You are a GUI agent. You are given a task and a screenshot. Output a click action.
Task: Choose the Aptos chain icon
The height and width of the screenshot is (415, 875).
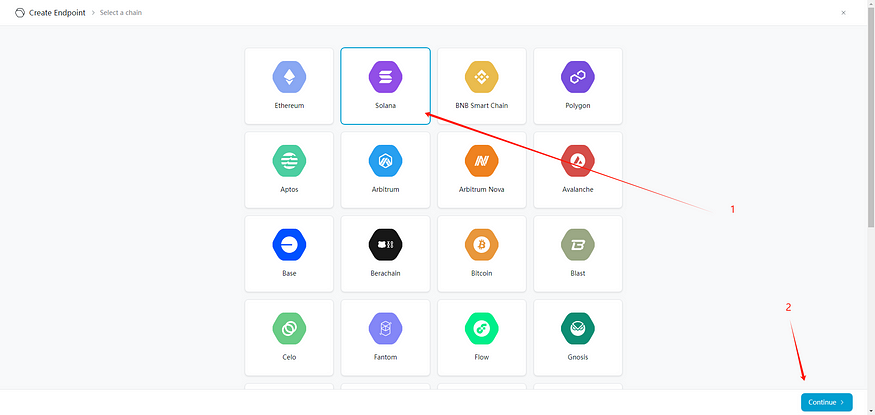289,161
